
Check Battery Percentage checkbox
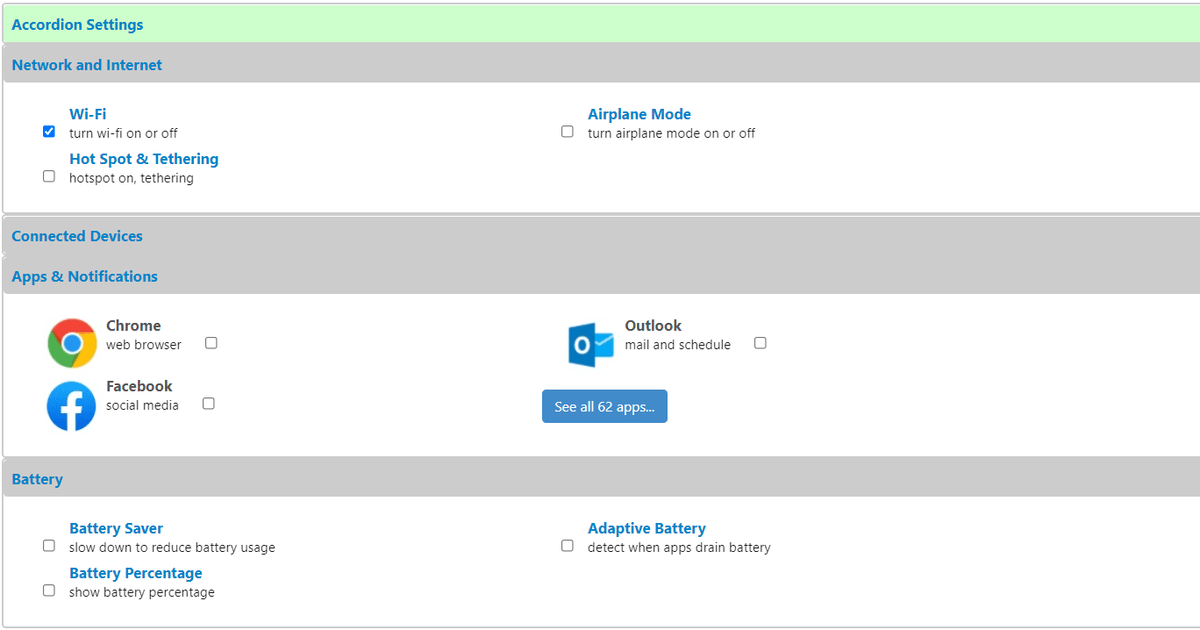click(x=49, y=591)
